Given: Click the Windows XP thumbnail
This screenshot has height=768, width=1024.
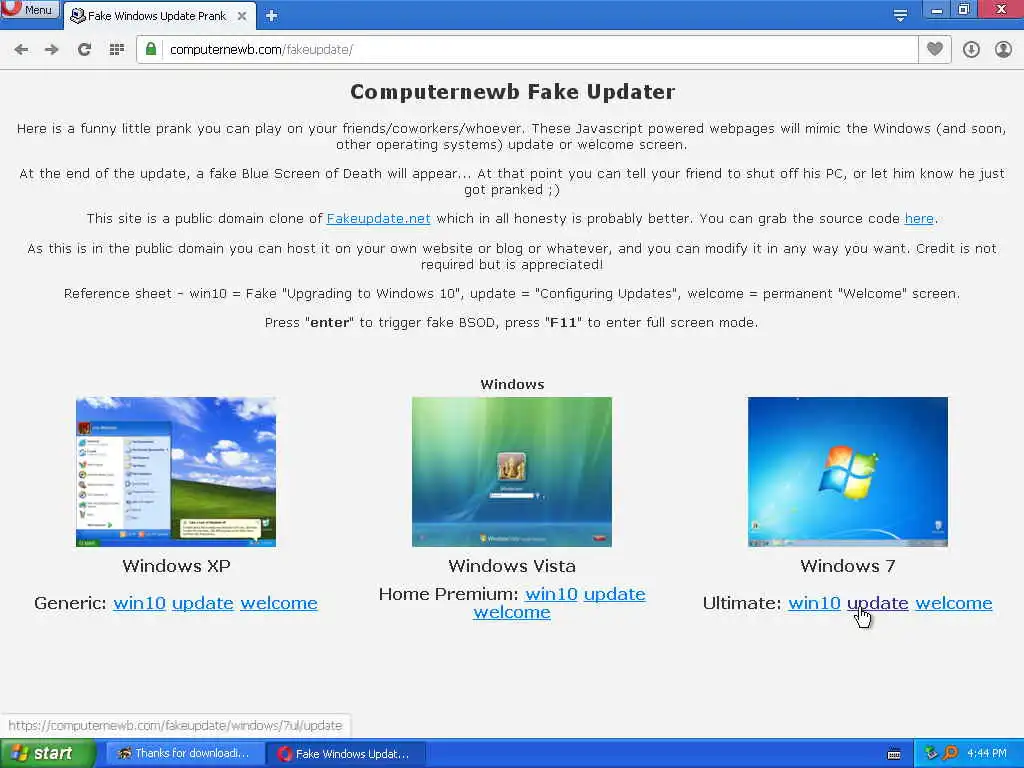Looking at the screenshot, I should (x=176, y=472).
